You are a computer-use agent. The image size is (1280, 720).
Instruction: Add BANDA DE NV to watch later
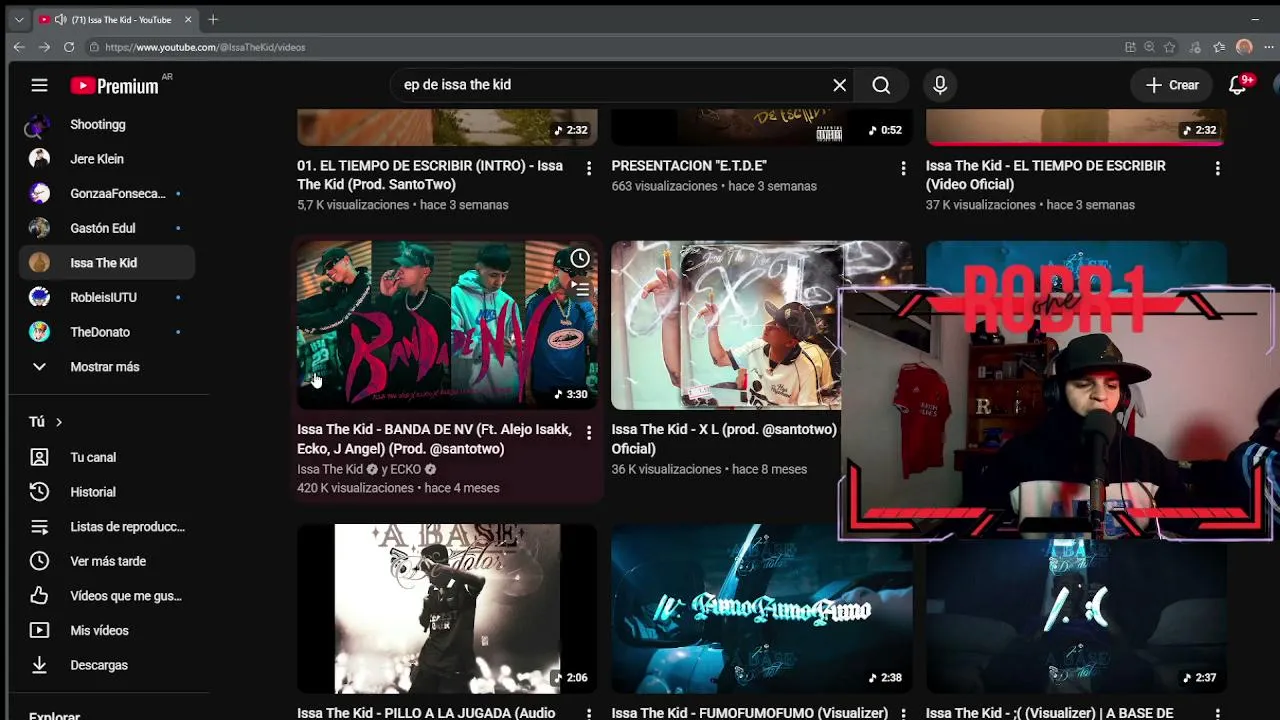coord(580,259)
